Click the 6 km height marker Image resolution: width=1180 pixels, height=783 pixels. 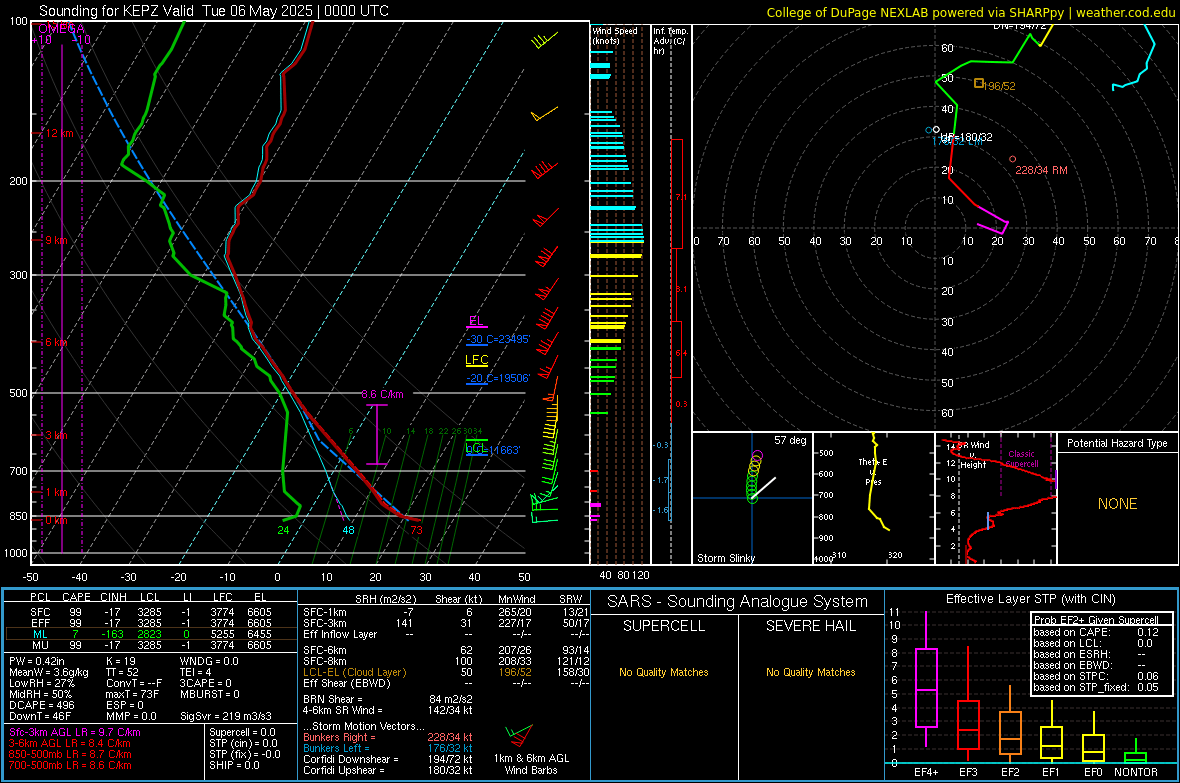pos(56,342)
